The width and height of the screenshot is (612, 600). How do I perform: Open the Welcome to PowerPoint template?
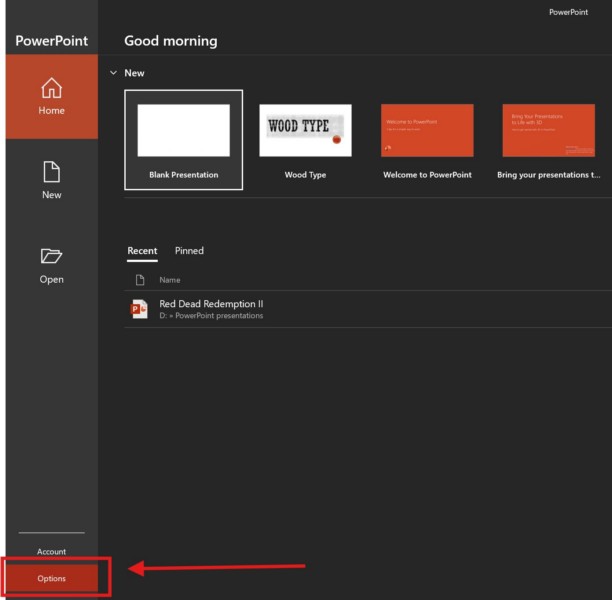tap(427, 131)
